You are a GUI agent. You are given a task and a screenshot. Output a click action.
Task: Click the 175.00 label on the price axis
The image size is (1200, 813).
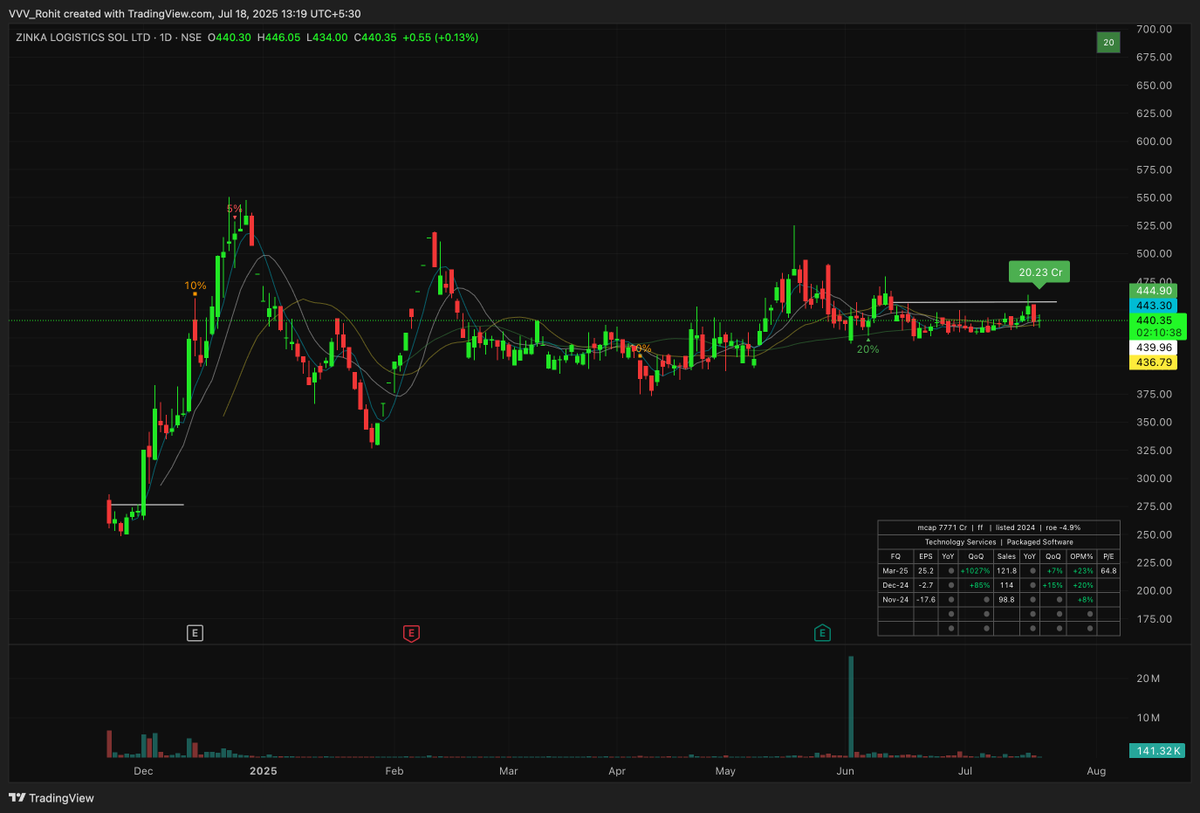pyautogui.click(x=1152, y=619)
